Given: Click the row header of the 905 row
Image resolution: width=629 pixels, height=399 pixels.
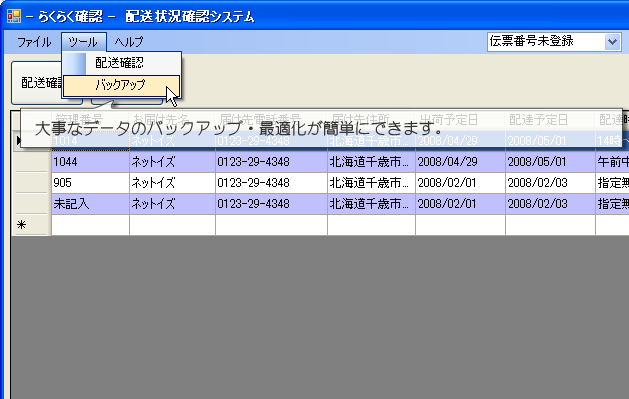Looking at the screenshot, I should [31, 183].
